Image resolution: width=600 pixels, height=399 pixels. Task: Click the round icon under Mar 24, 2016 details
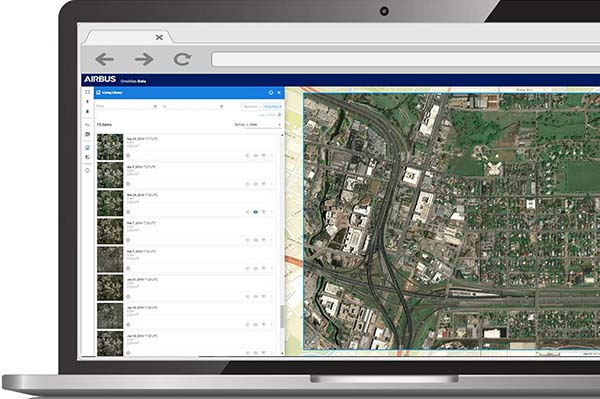pos(128,212)
